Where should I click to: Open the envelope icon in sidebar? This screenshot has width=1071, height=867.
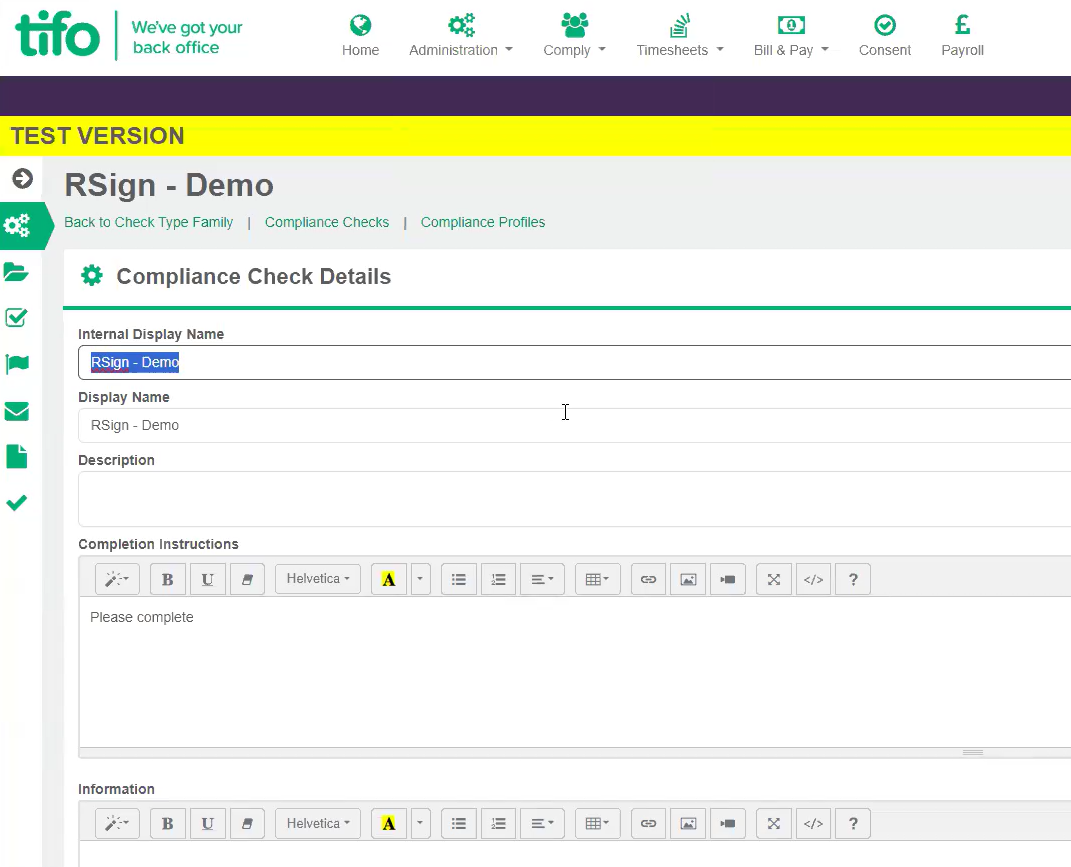[16, 411]
